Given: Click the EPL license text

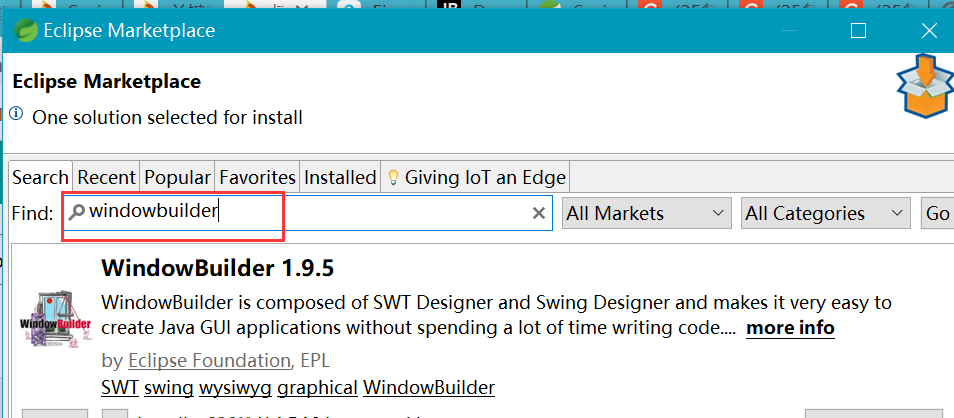Looking at the screenshot, I should click(315, 361).
